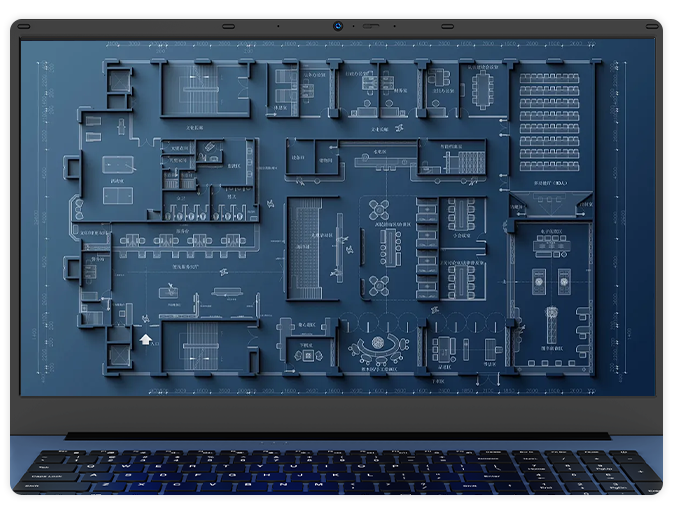Click the left twin exhibit stand in right hall
This screenshot has height=507, width=675.
537,283
